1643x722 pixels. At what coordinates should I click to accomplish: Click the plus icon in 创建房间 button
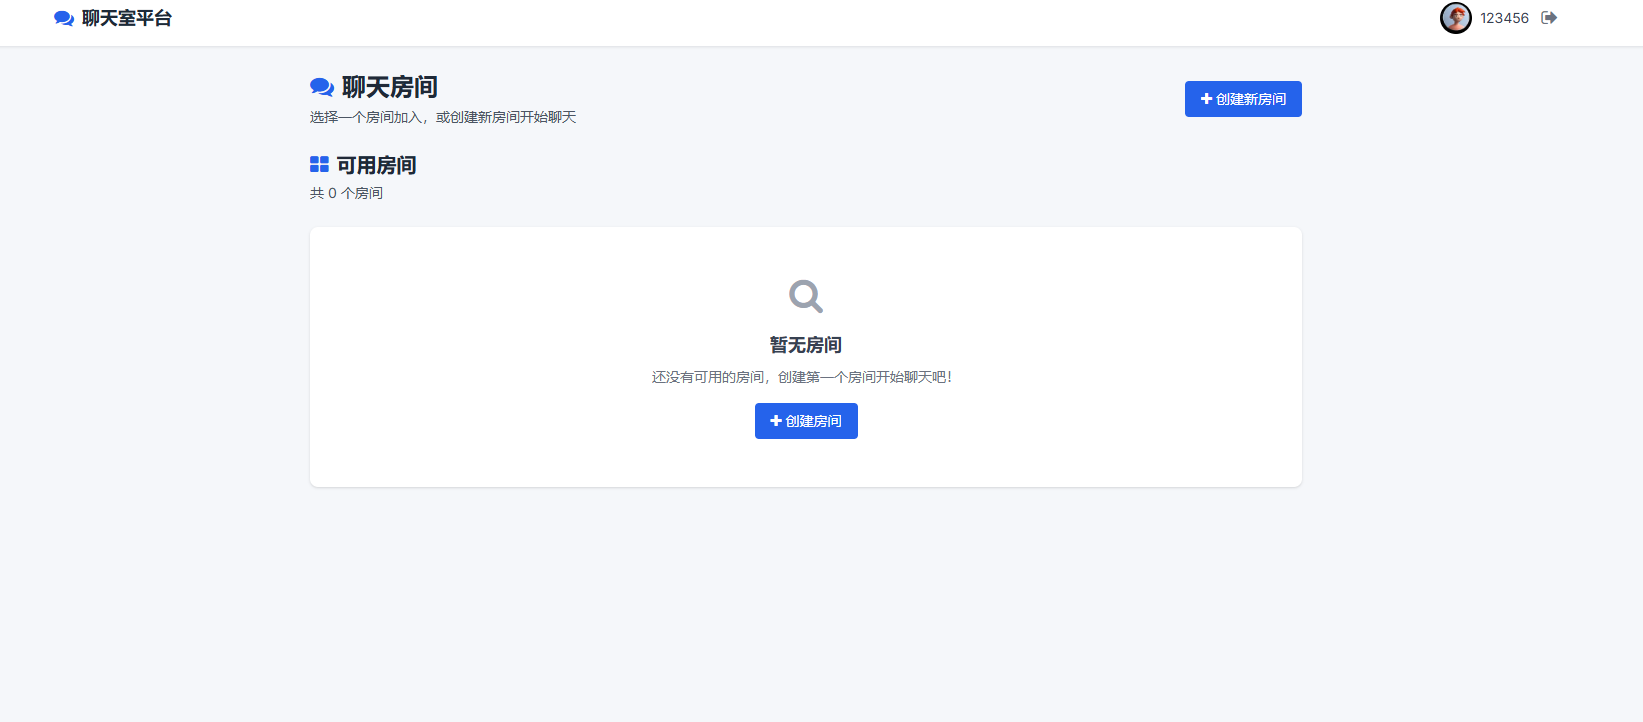[x=776, y=421]
